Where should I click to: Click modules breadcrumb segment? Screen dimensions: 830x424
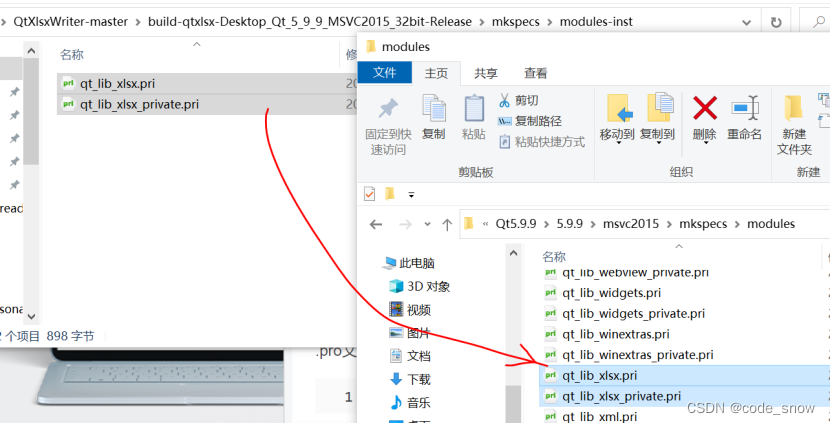click(x=771, y=224)
